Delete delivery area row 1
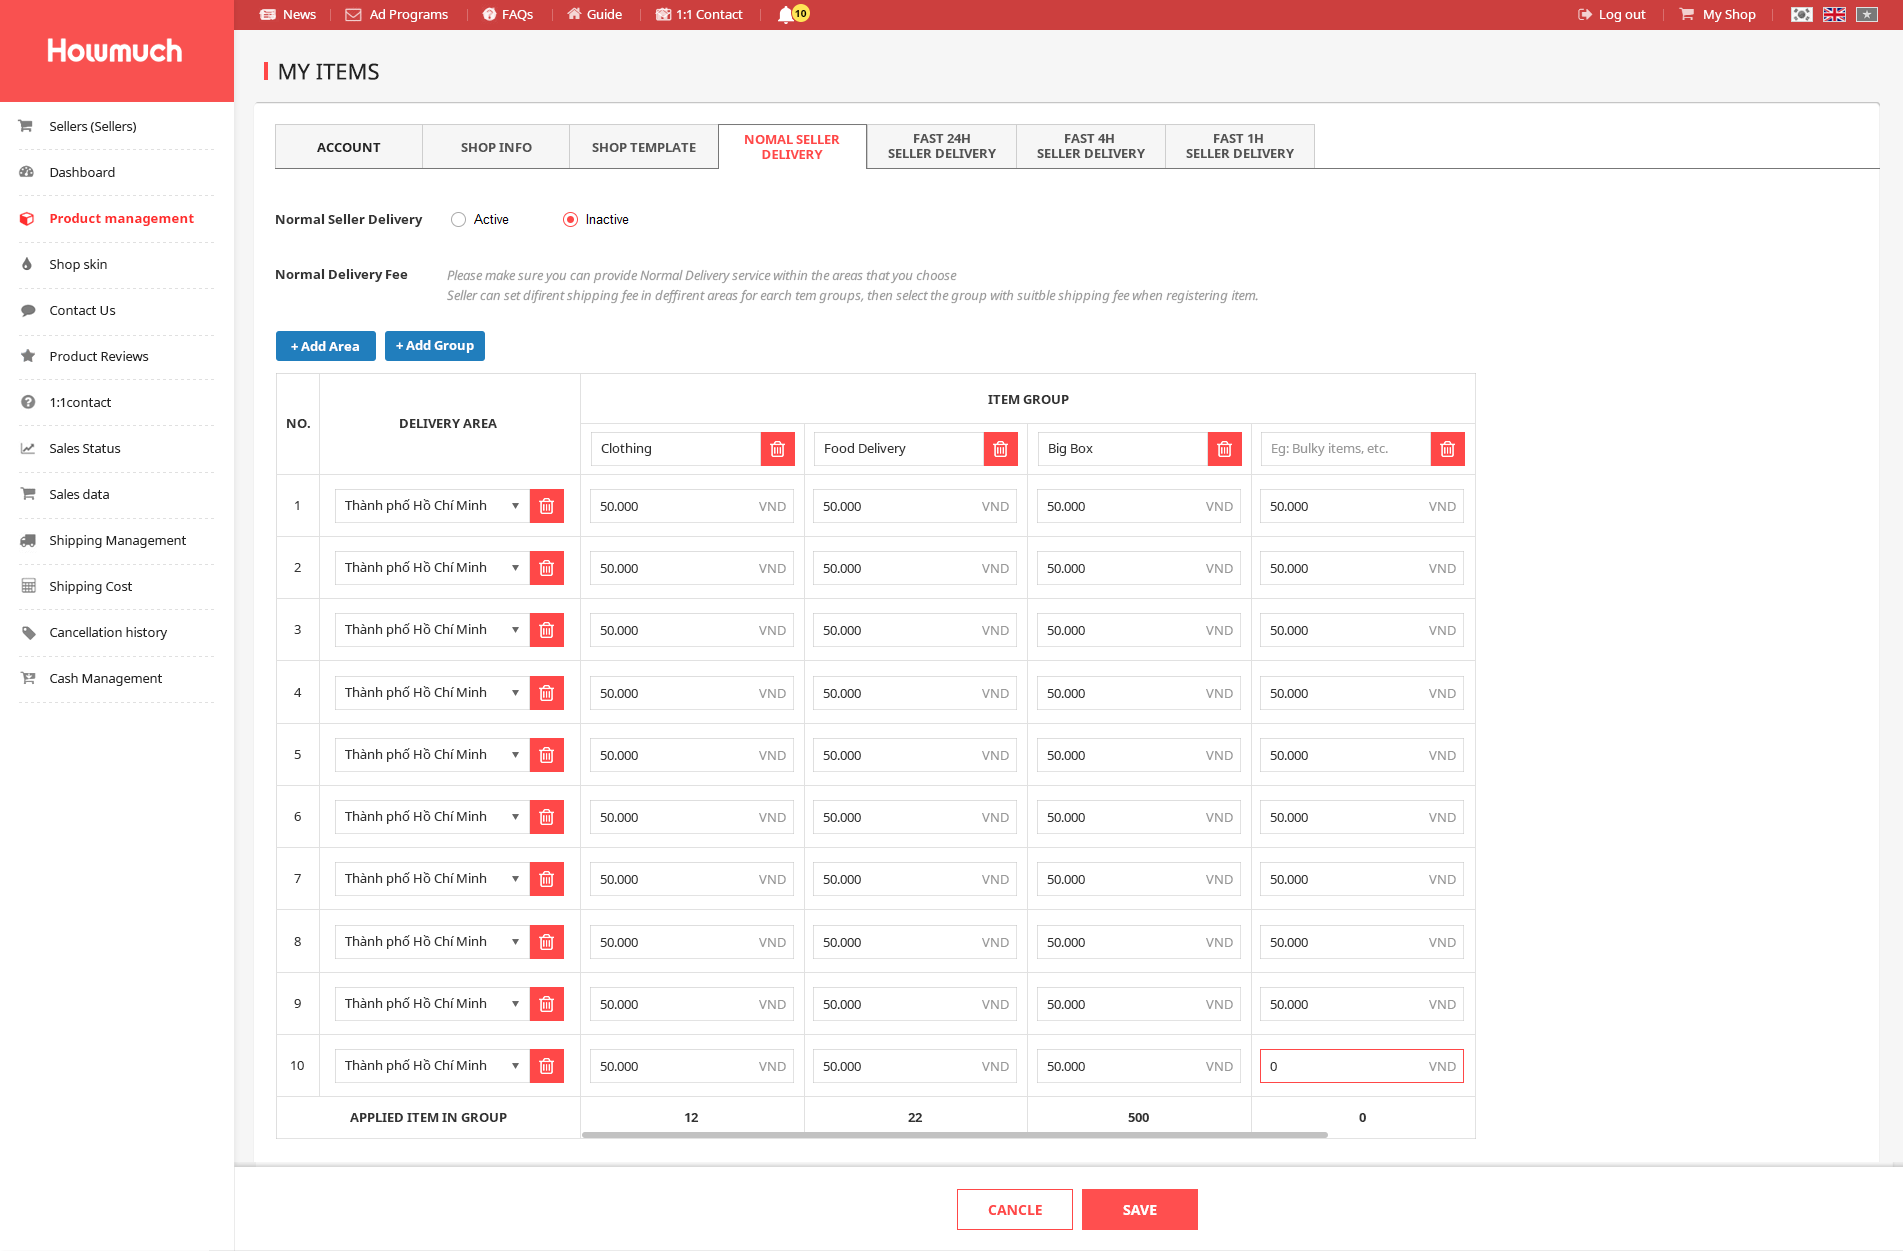Viewport: 1903px width, 1251px height. [546, 506]
